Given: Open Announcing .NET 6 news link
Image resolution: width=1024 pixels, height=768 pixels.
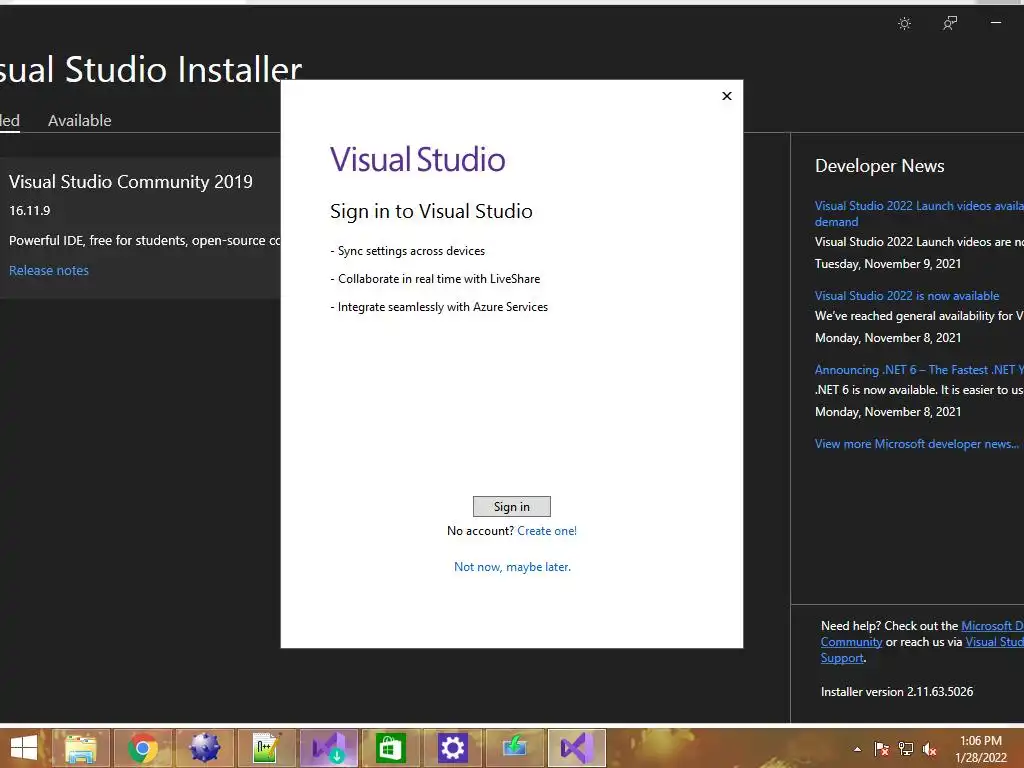Looking at the screenshot, I should [919, 370].
